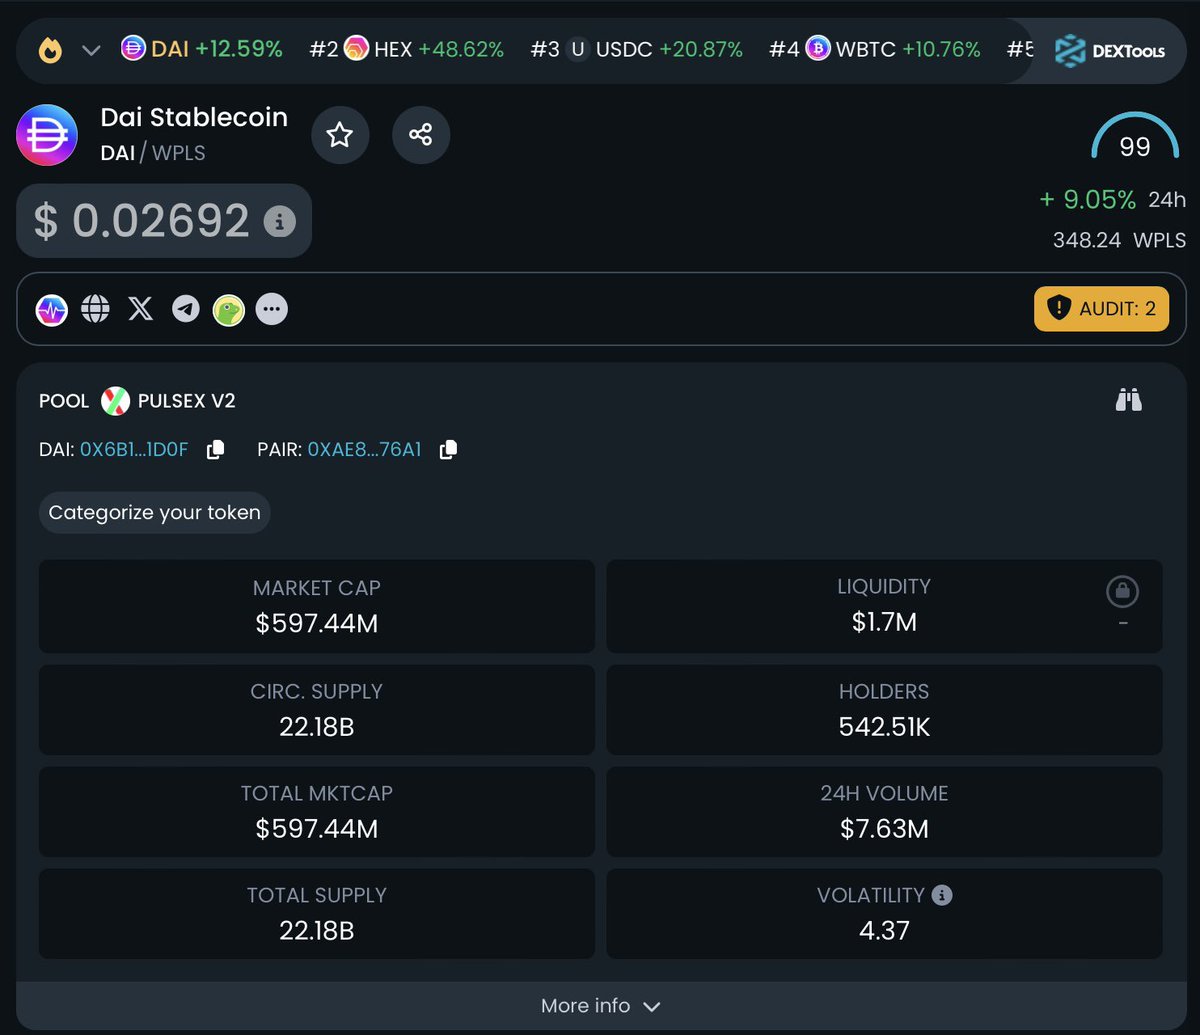
Task: Click the liquidity lock icon
Action: pyautogui.click(x=1122, y=592)
